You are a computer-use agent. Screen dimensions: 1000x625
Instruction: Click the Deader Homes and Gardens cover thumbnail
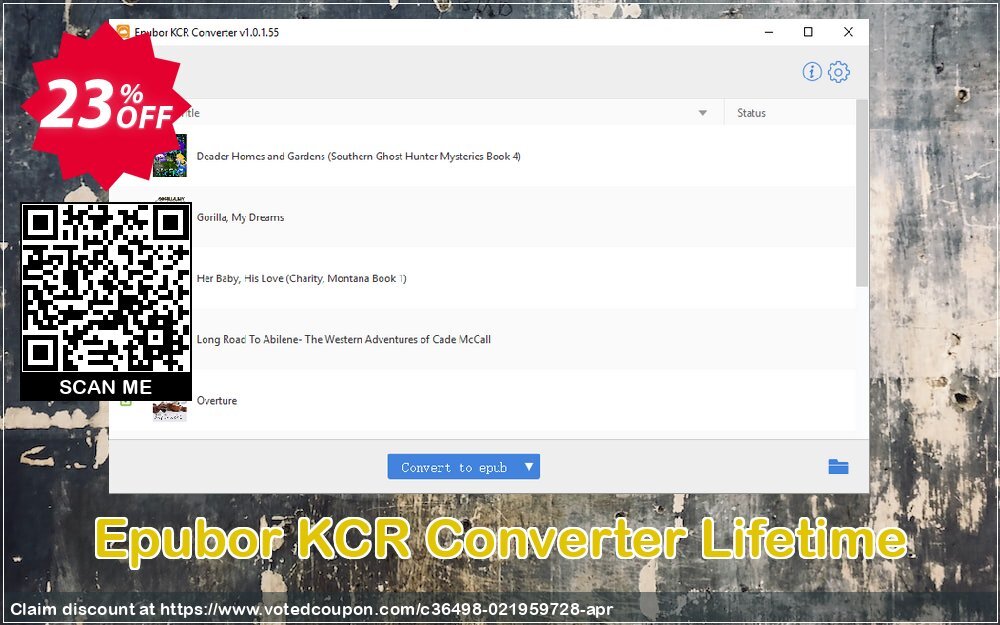click(x=171, y=156)
